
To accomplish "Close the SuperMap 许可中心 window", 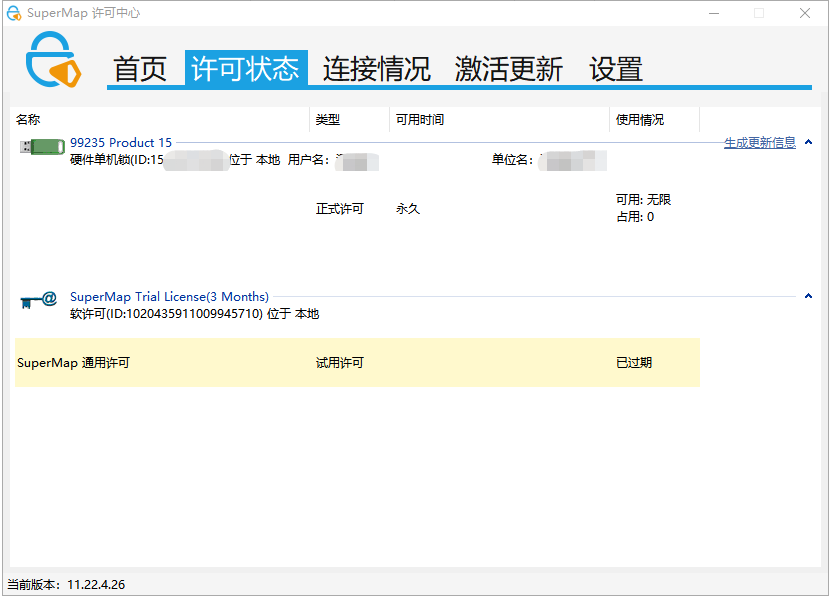I will [x=805, y=13].
